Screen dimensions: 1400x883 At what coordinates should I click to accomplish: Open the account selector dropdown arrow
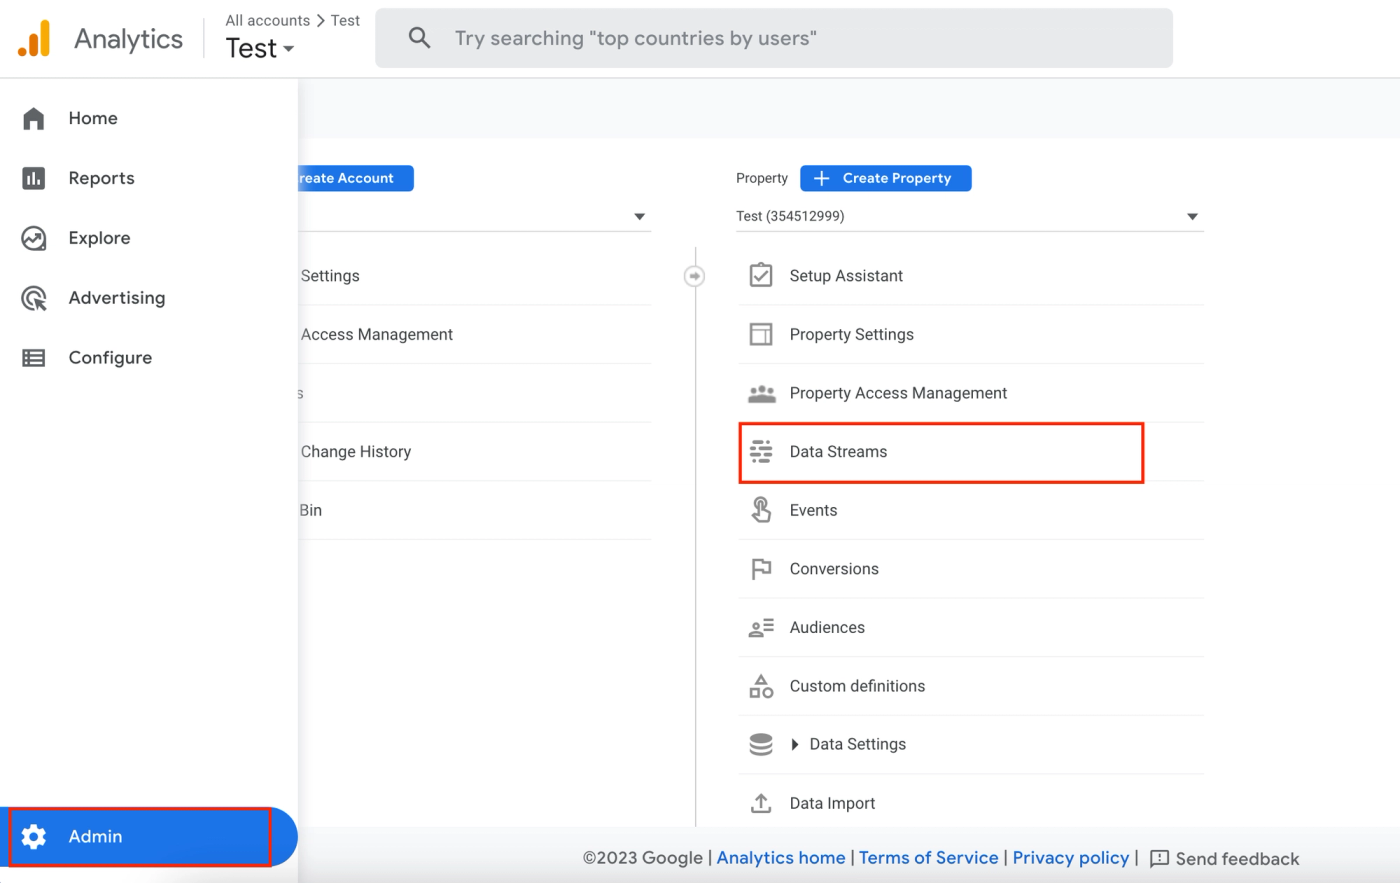tap(640, 217)
